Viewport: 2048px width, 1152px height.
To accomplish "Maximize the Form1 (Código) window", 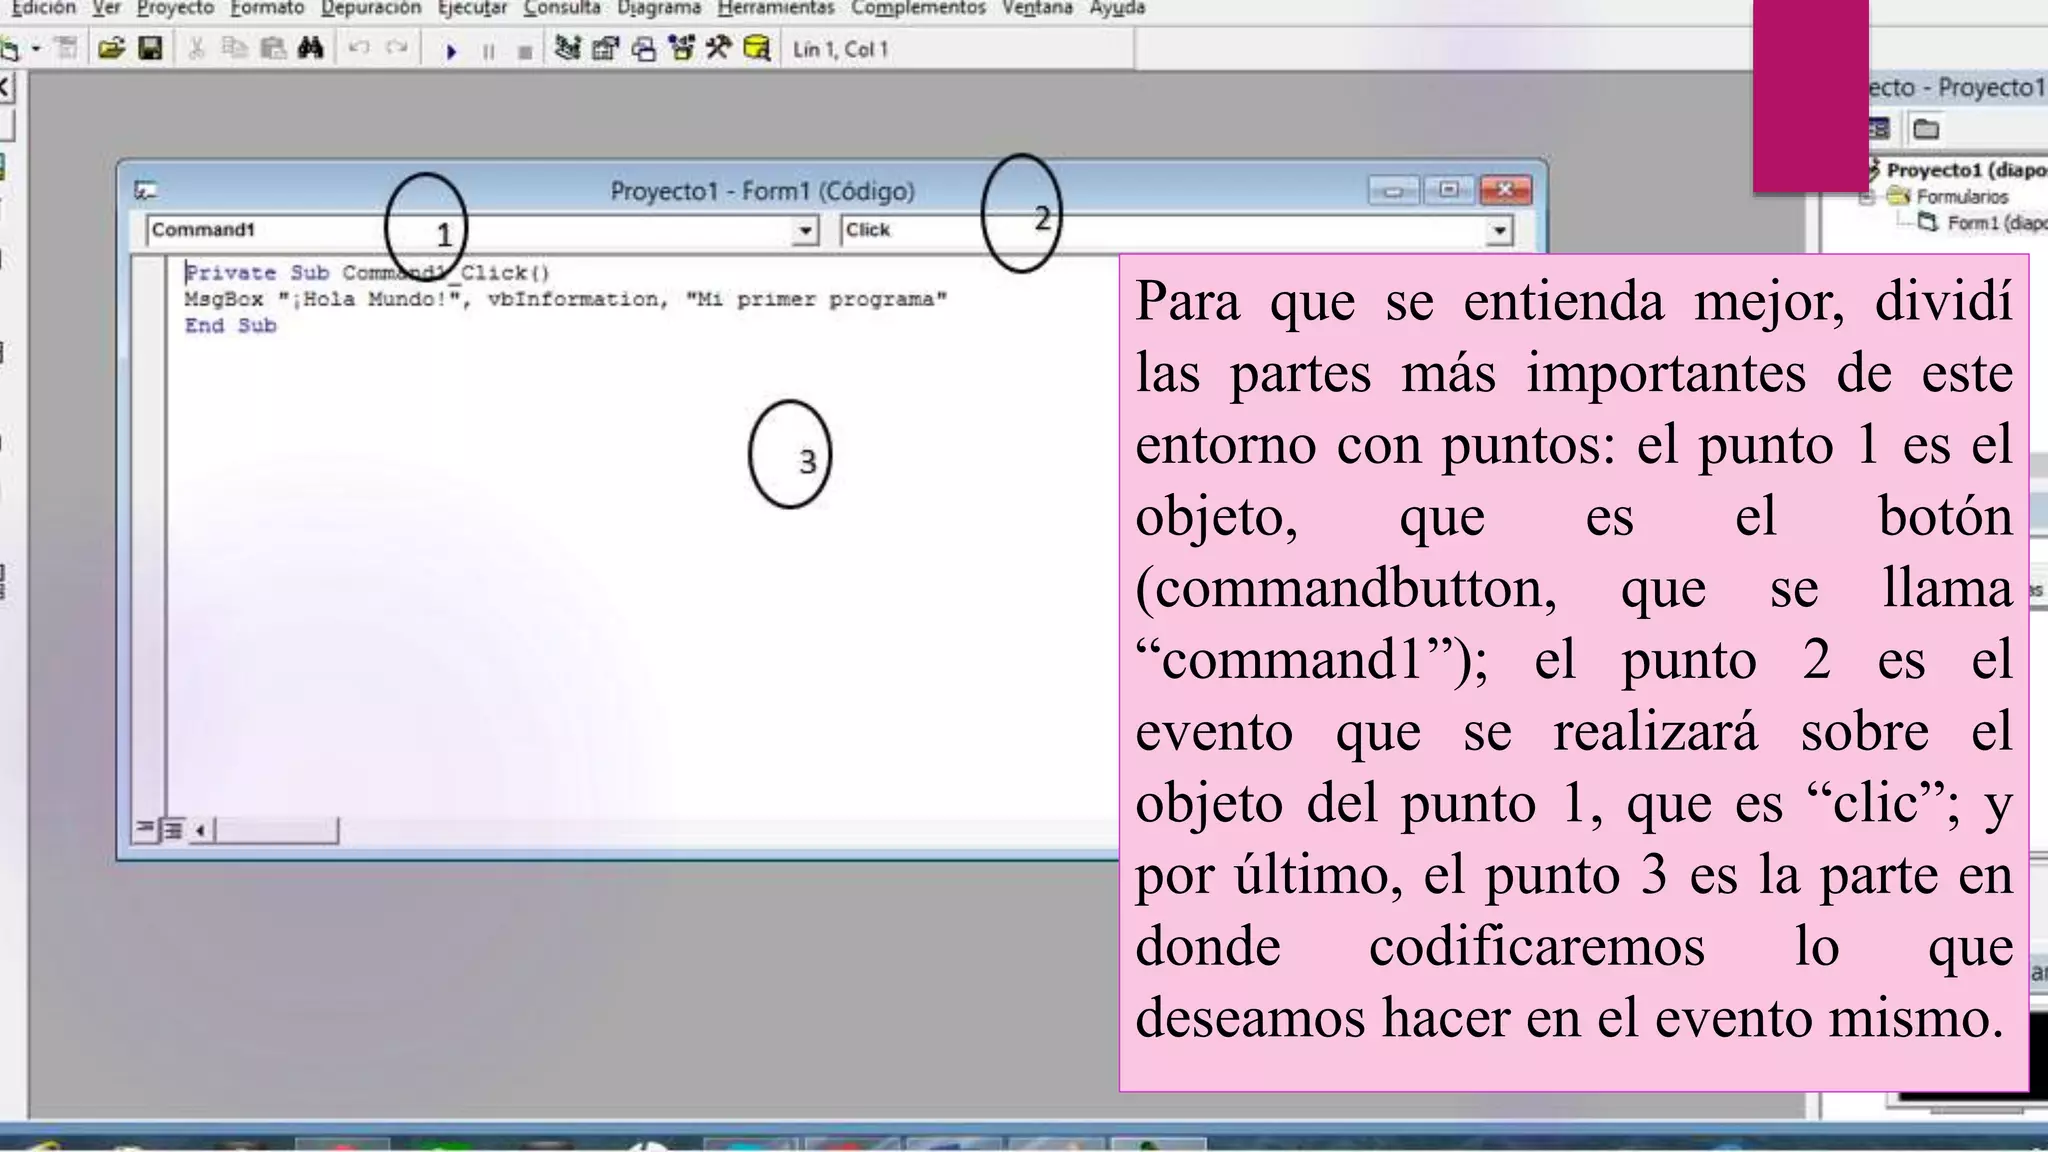I will (1448, 190).
